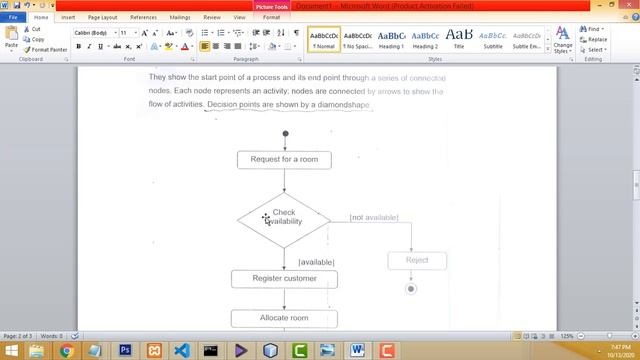This screenshot has width=640, height=360.
Task: Apply the Normal style
Action: click(x=324, y=40)
